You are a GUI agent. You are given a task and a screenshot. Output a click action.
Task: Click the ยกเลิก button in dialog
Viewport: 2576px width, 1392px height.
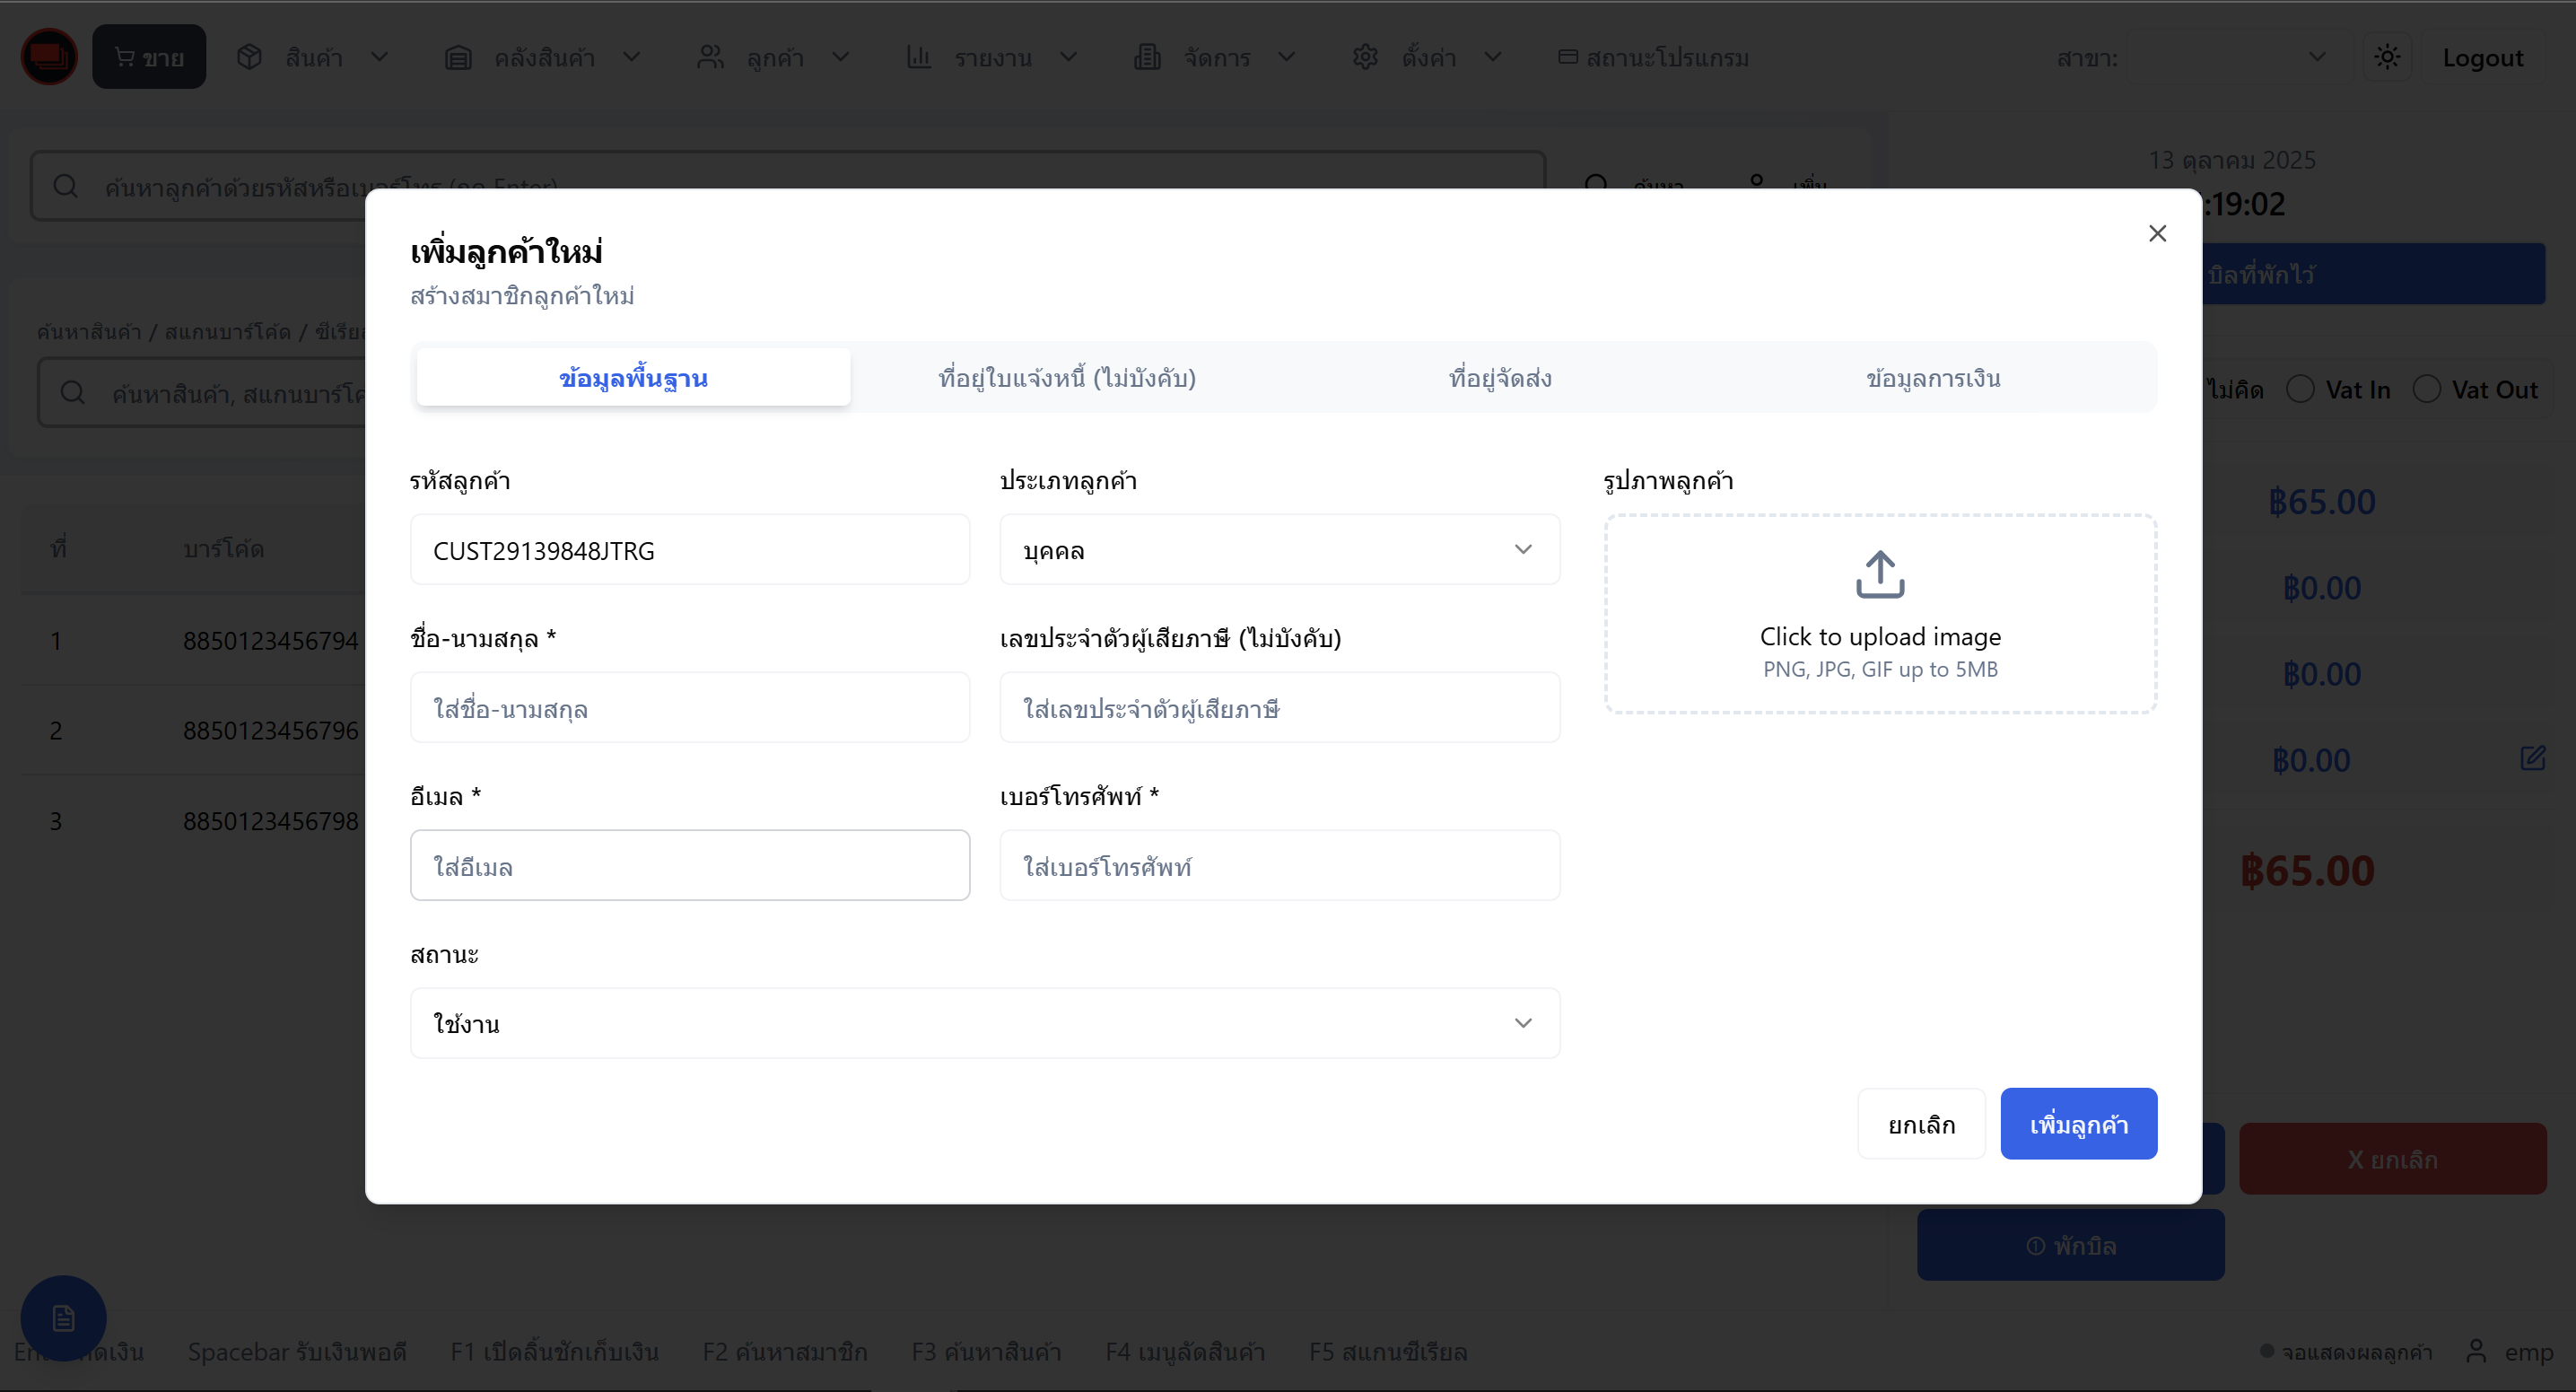[1921, 1124]
